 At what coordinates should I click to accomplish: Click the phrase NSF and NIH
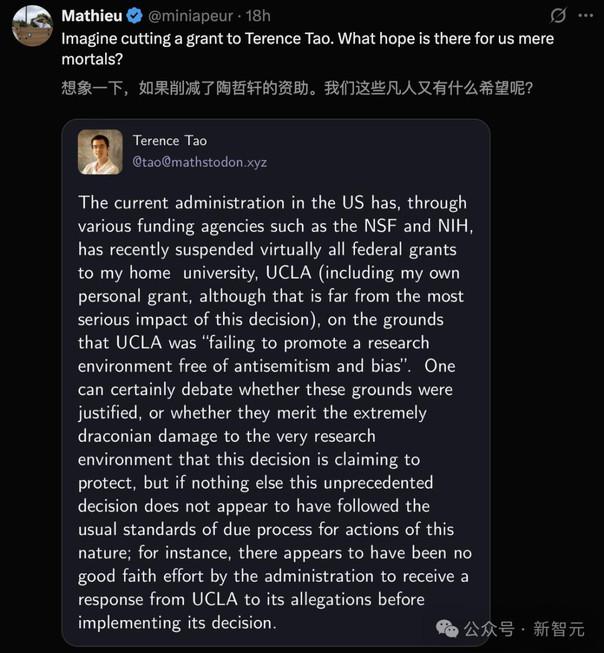pos(416,226)
